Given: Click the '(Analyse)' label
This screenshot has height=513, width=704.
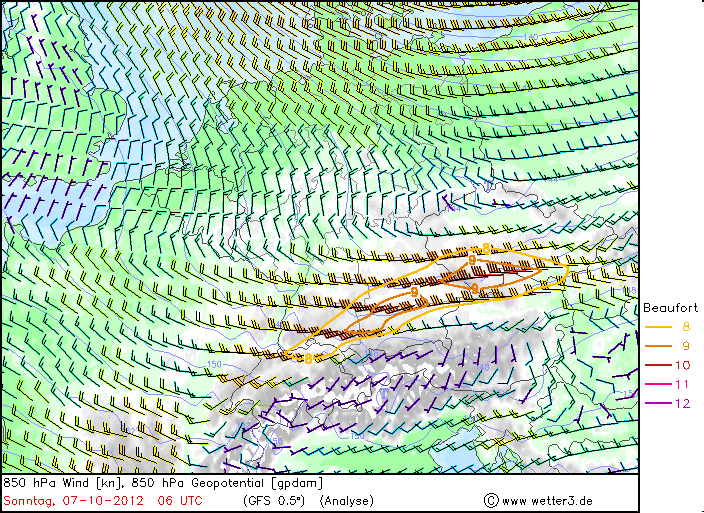Looking at the screenshot, I should tap(347, 501).
